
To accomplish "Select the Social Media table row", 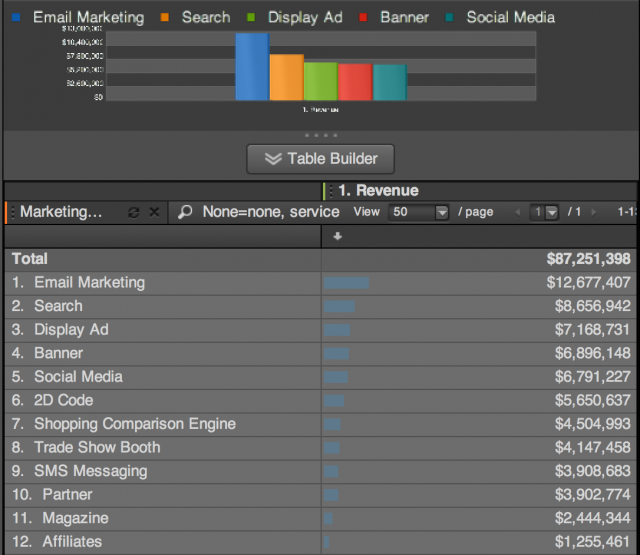I will click(320, 377).
